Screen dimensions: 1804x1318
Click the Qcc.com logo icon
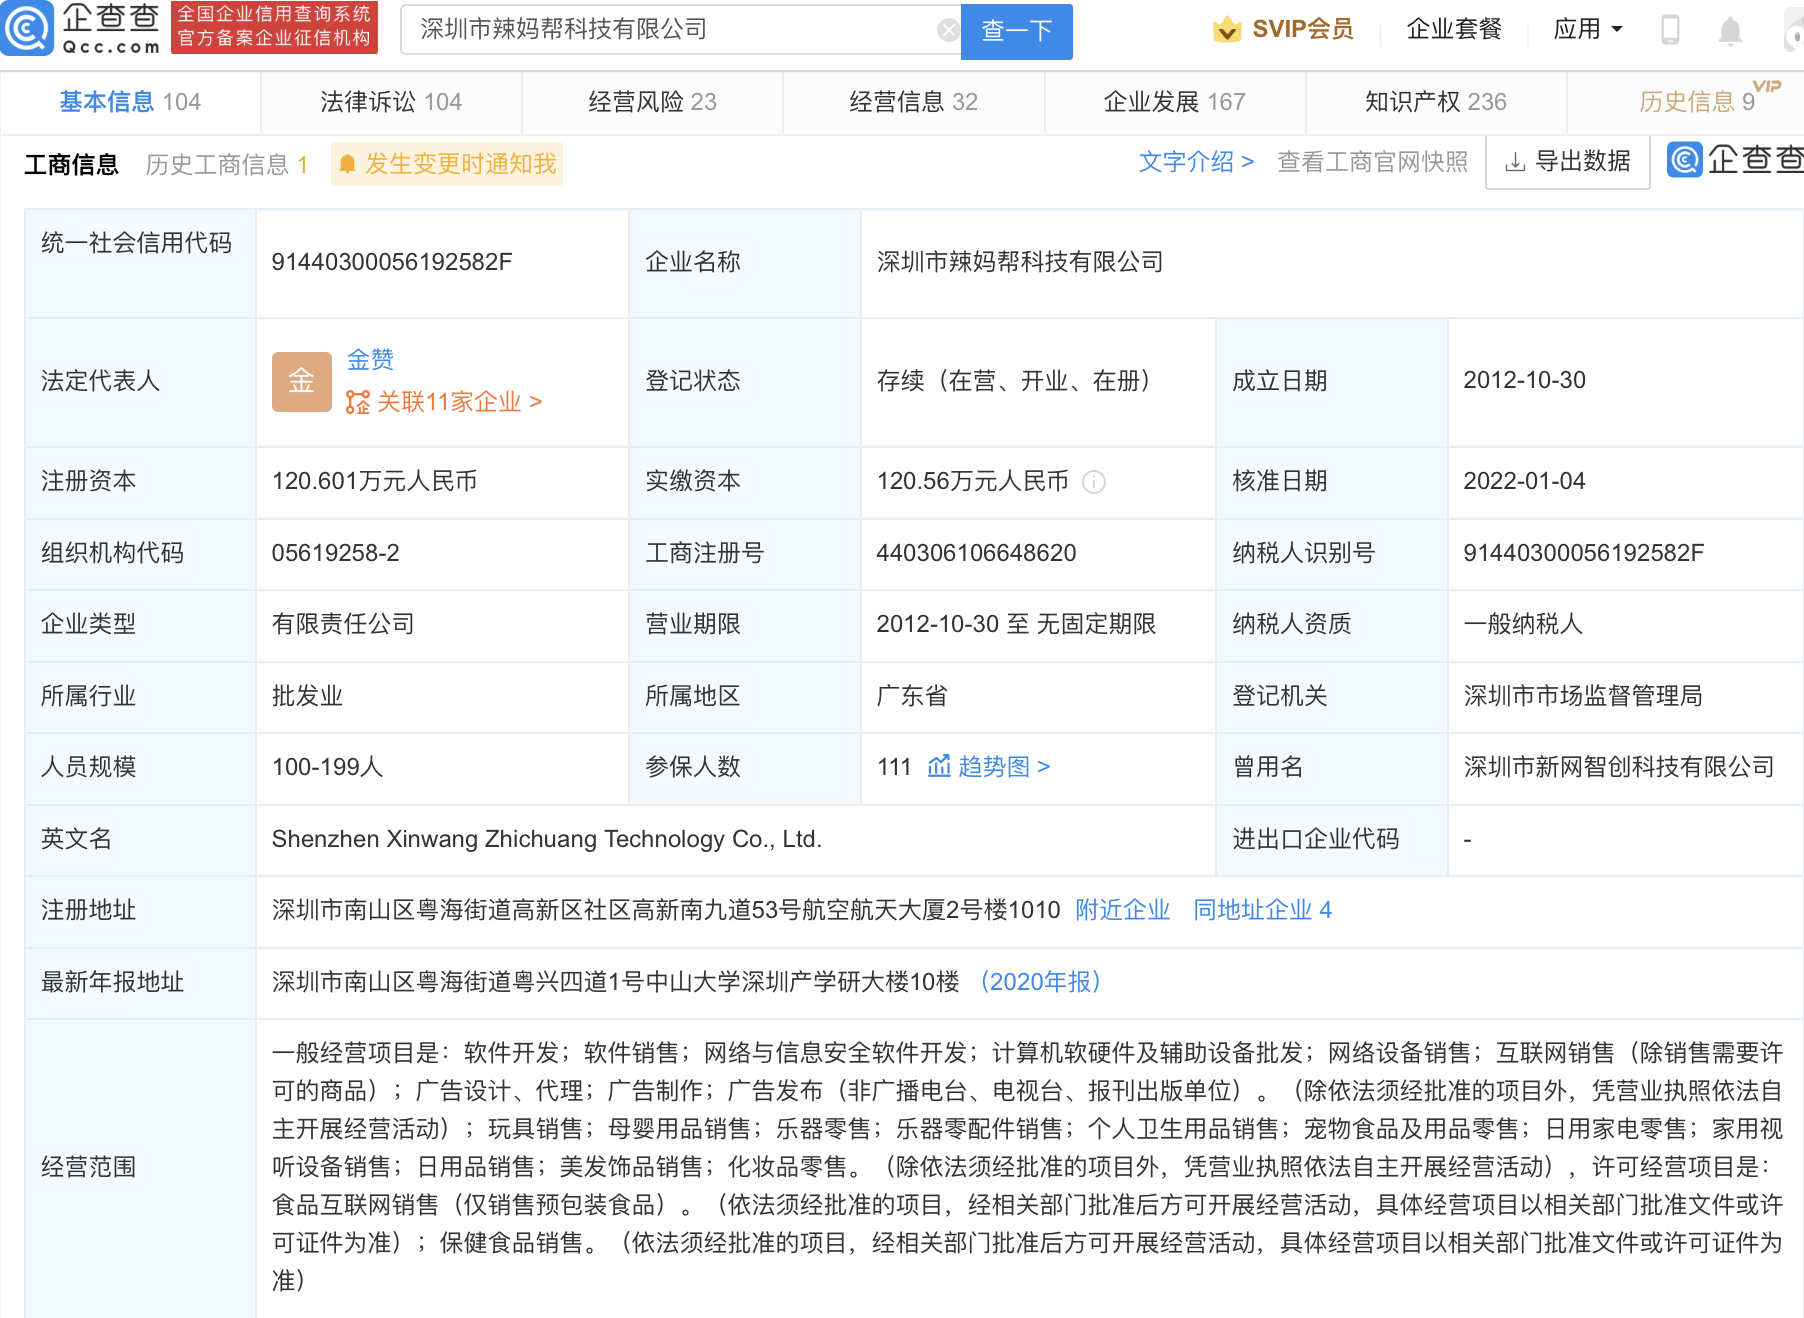[x=27, y=28]
